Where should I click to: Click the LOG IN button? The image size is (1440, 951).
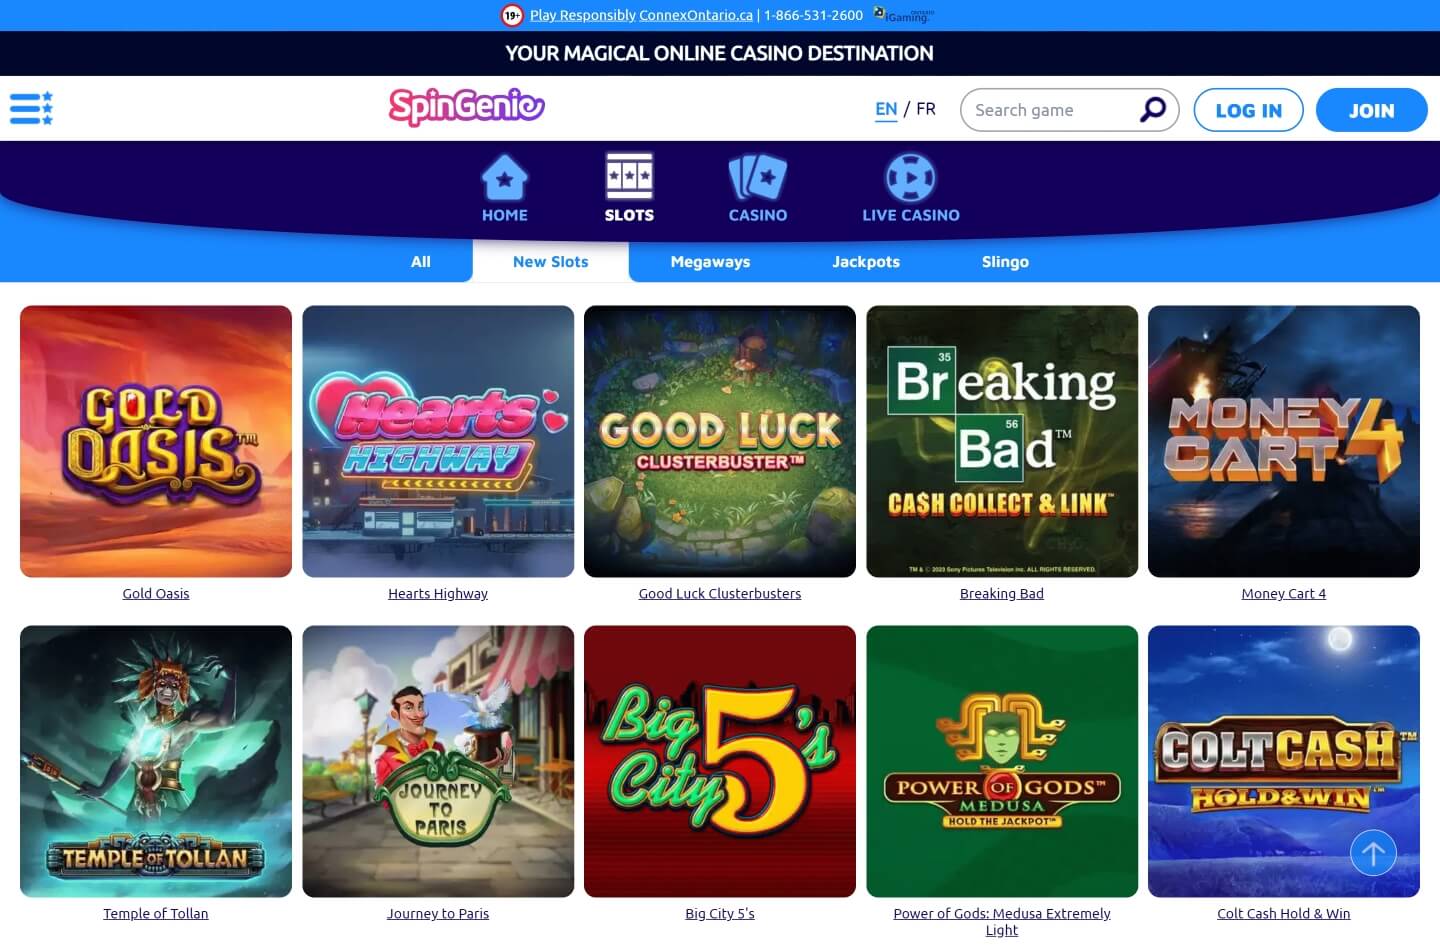(1248, 110)
